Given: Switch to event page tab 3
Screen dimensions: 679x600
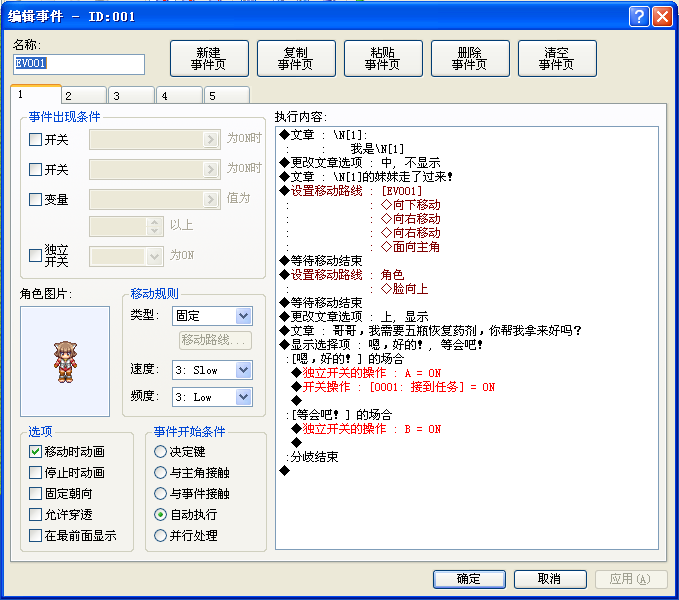Looking at the screenshot, I should point(133,96).
